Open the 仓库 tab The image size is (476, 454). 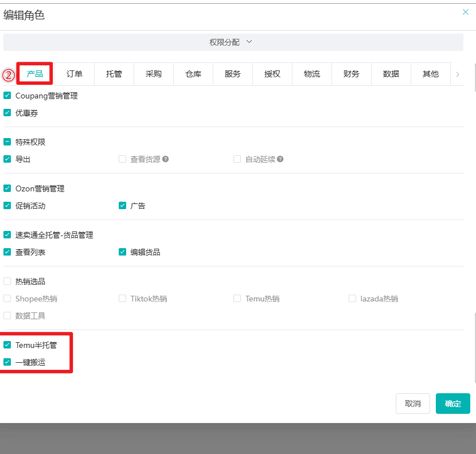193,74
